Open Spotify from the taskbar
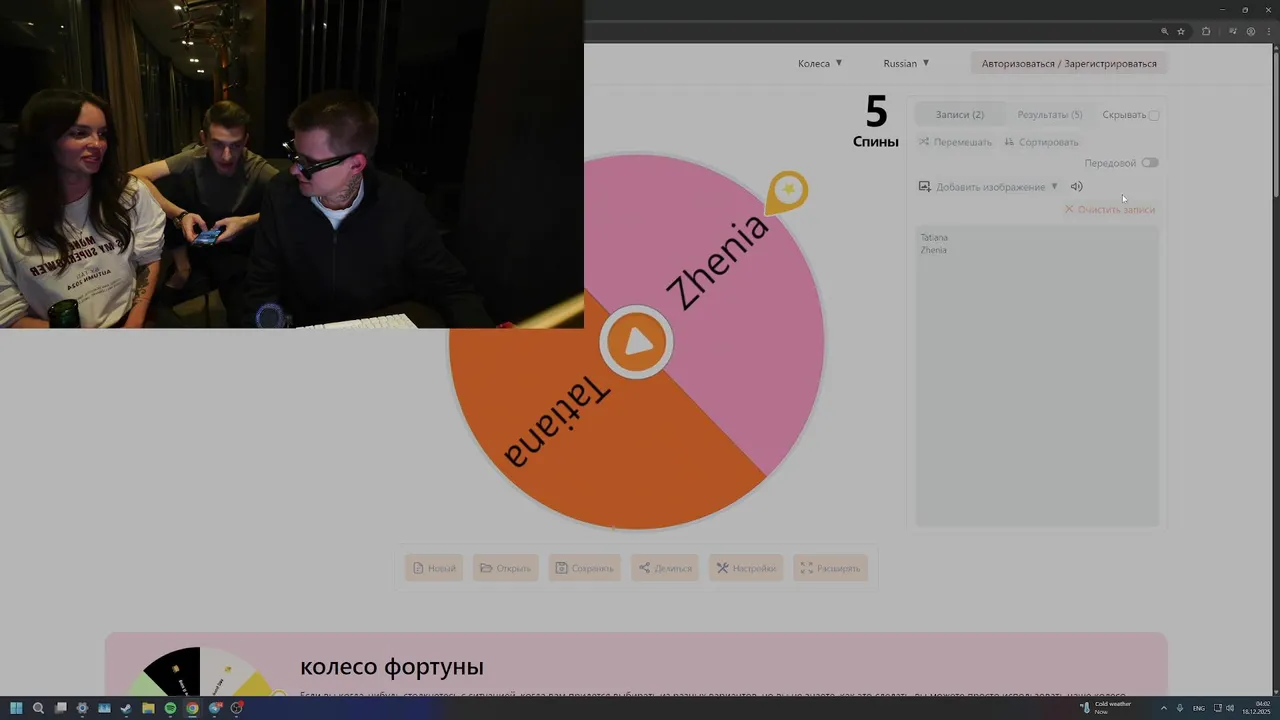This screenshot has width=1280, height=720. tap(170, 708)
